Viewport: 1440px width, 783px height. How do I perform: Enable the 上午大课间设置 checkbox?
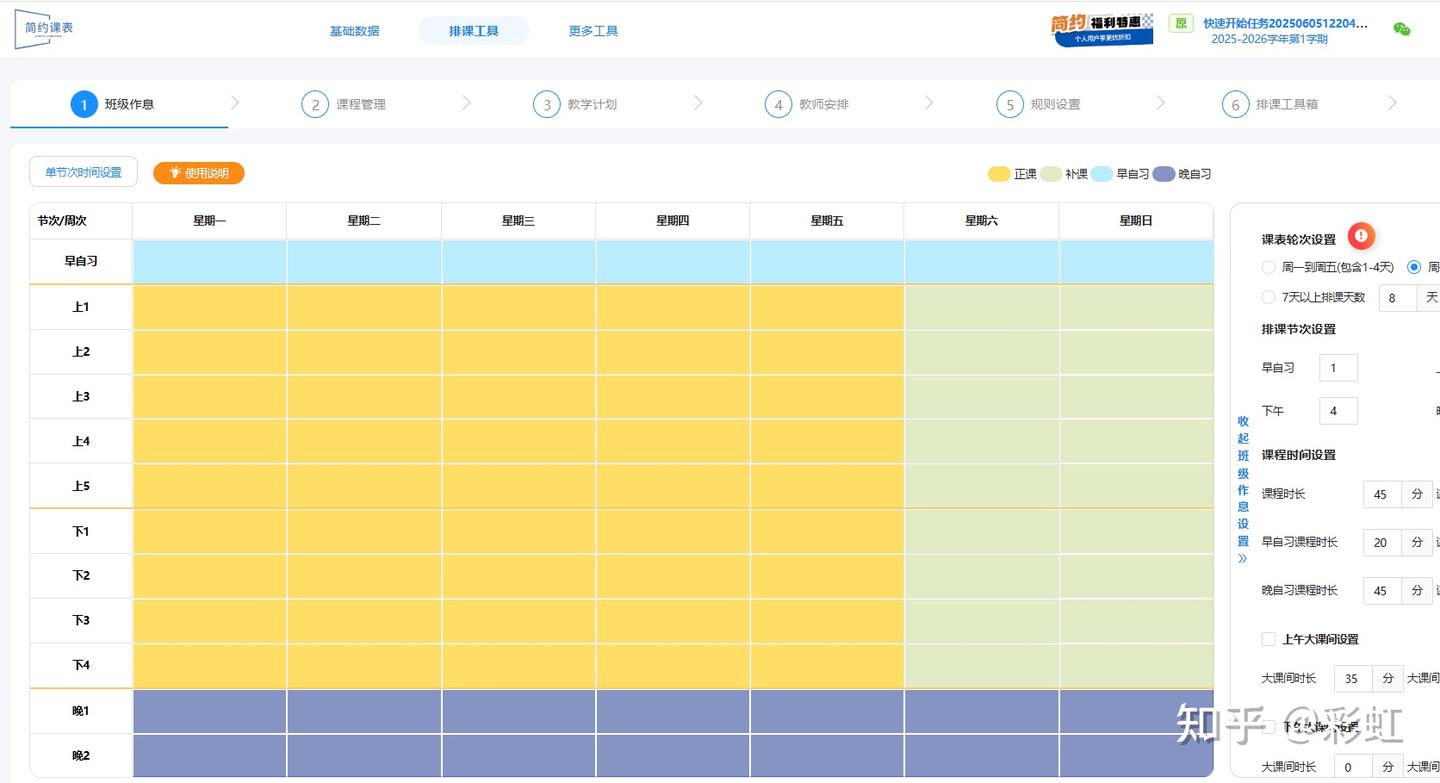tap(1269, 639)
